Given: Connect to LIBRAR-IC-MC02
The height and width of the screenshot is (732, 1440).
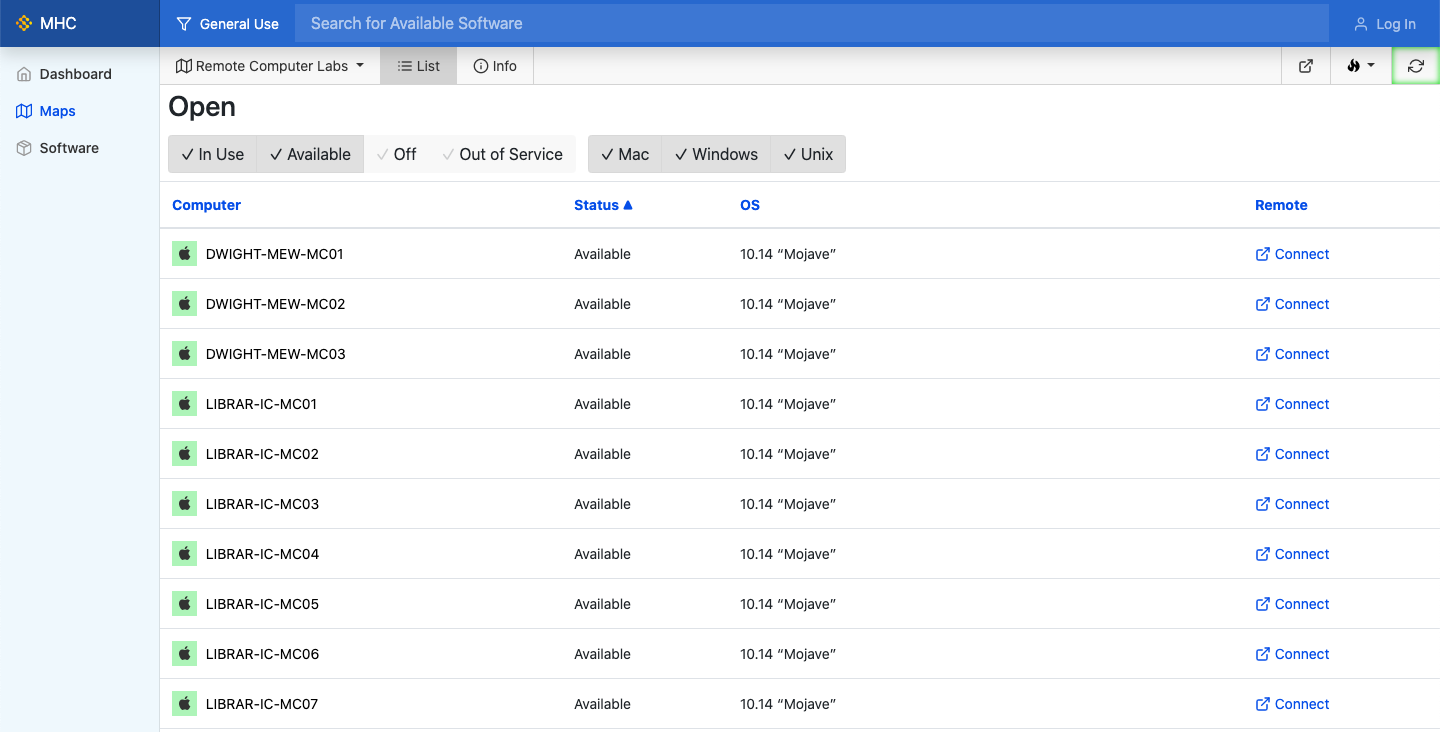Looking at the screenshot, I should pos(1292,454).
